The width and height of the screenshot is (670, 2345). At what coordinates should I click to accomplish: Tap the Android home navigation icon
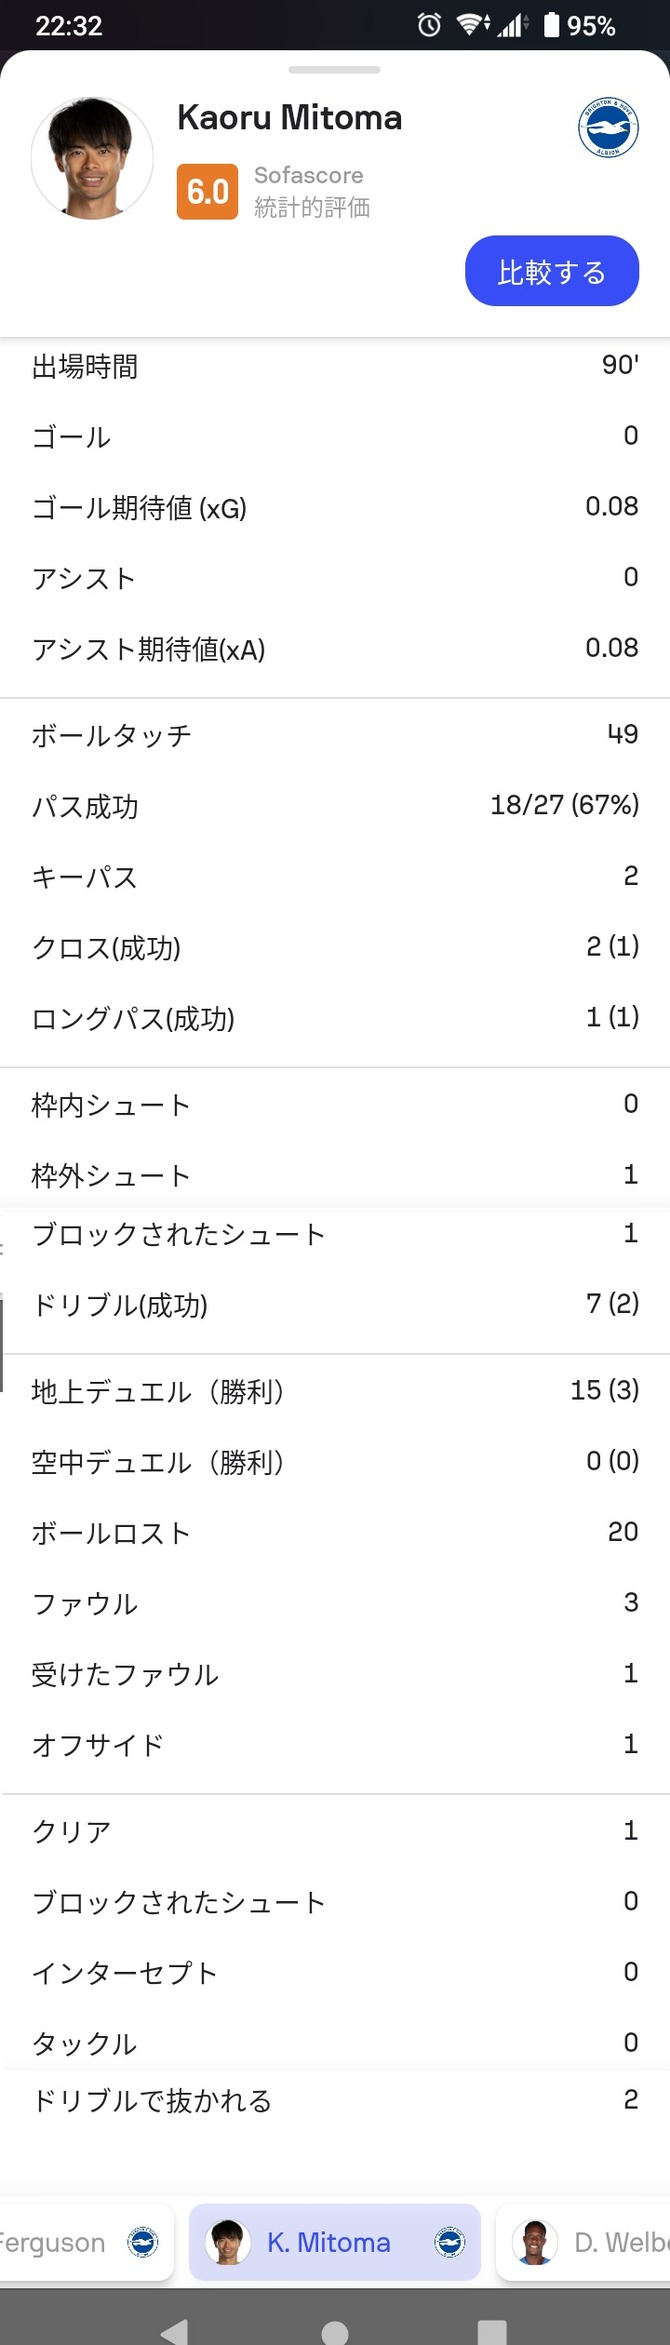[x=335, y=2331]
